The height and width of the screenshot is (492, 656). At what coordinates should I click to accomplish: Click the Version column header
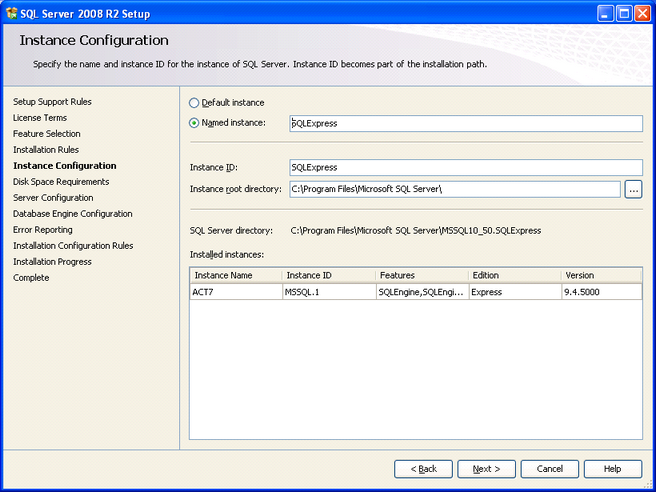coord(600,275)
